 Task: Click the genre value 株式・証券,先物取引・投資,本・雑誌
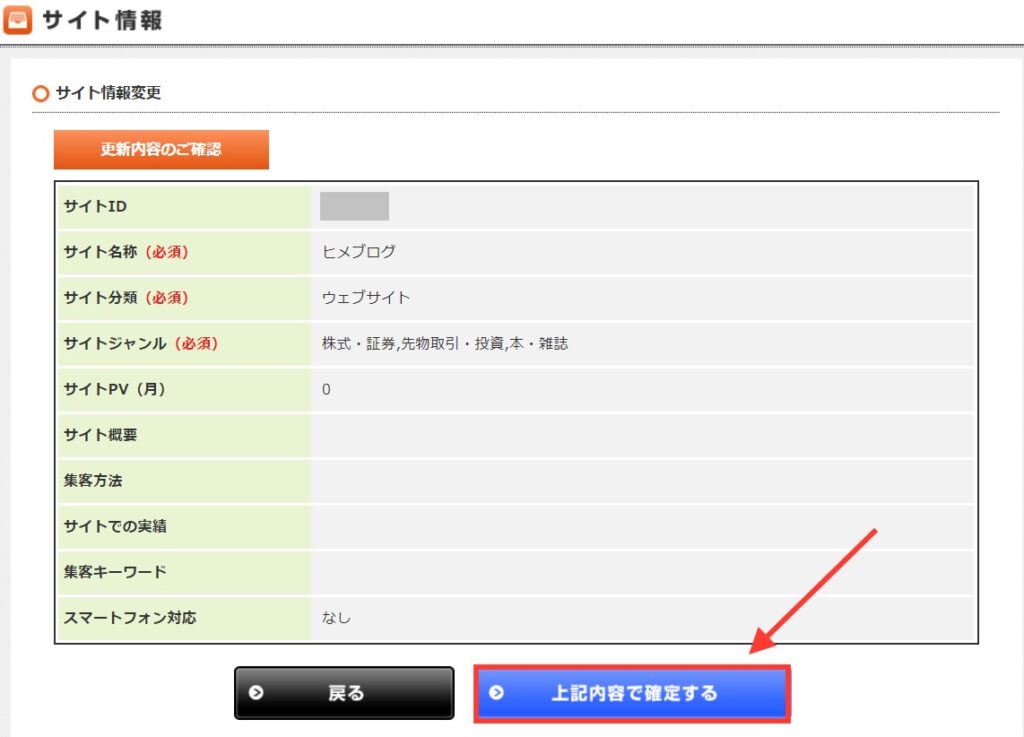pyautogui.click(x=445, y=344)
